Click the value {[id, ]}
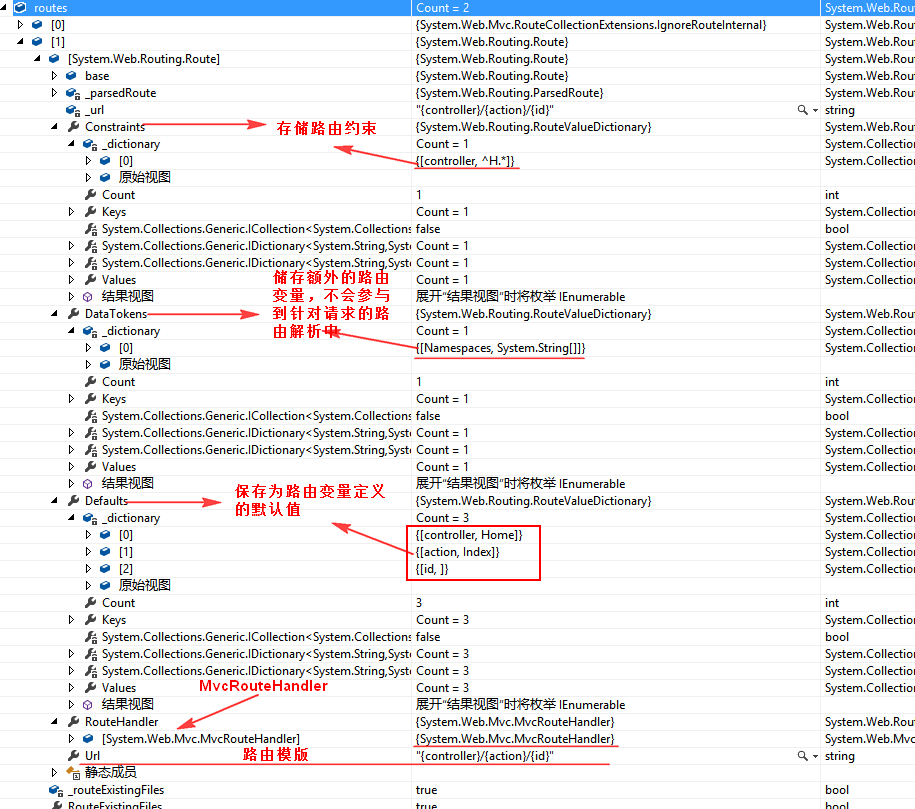Viewport: 915px width, 809px height. coord(432,569)
